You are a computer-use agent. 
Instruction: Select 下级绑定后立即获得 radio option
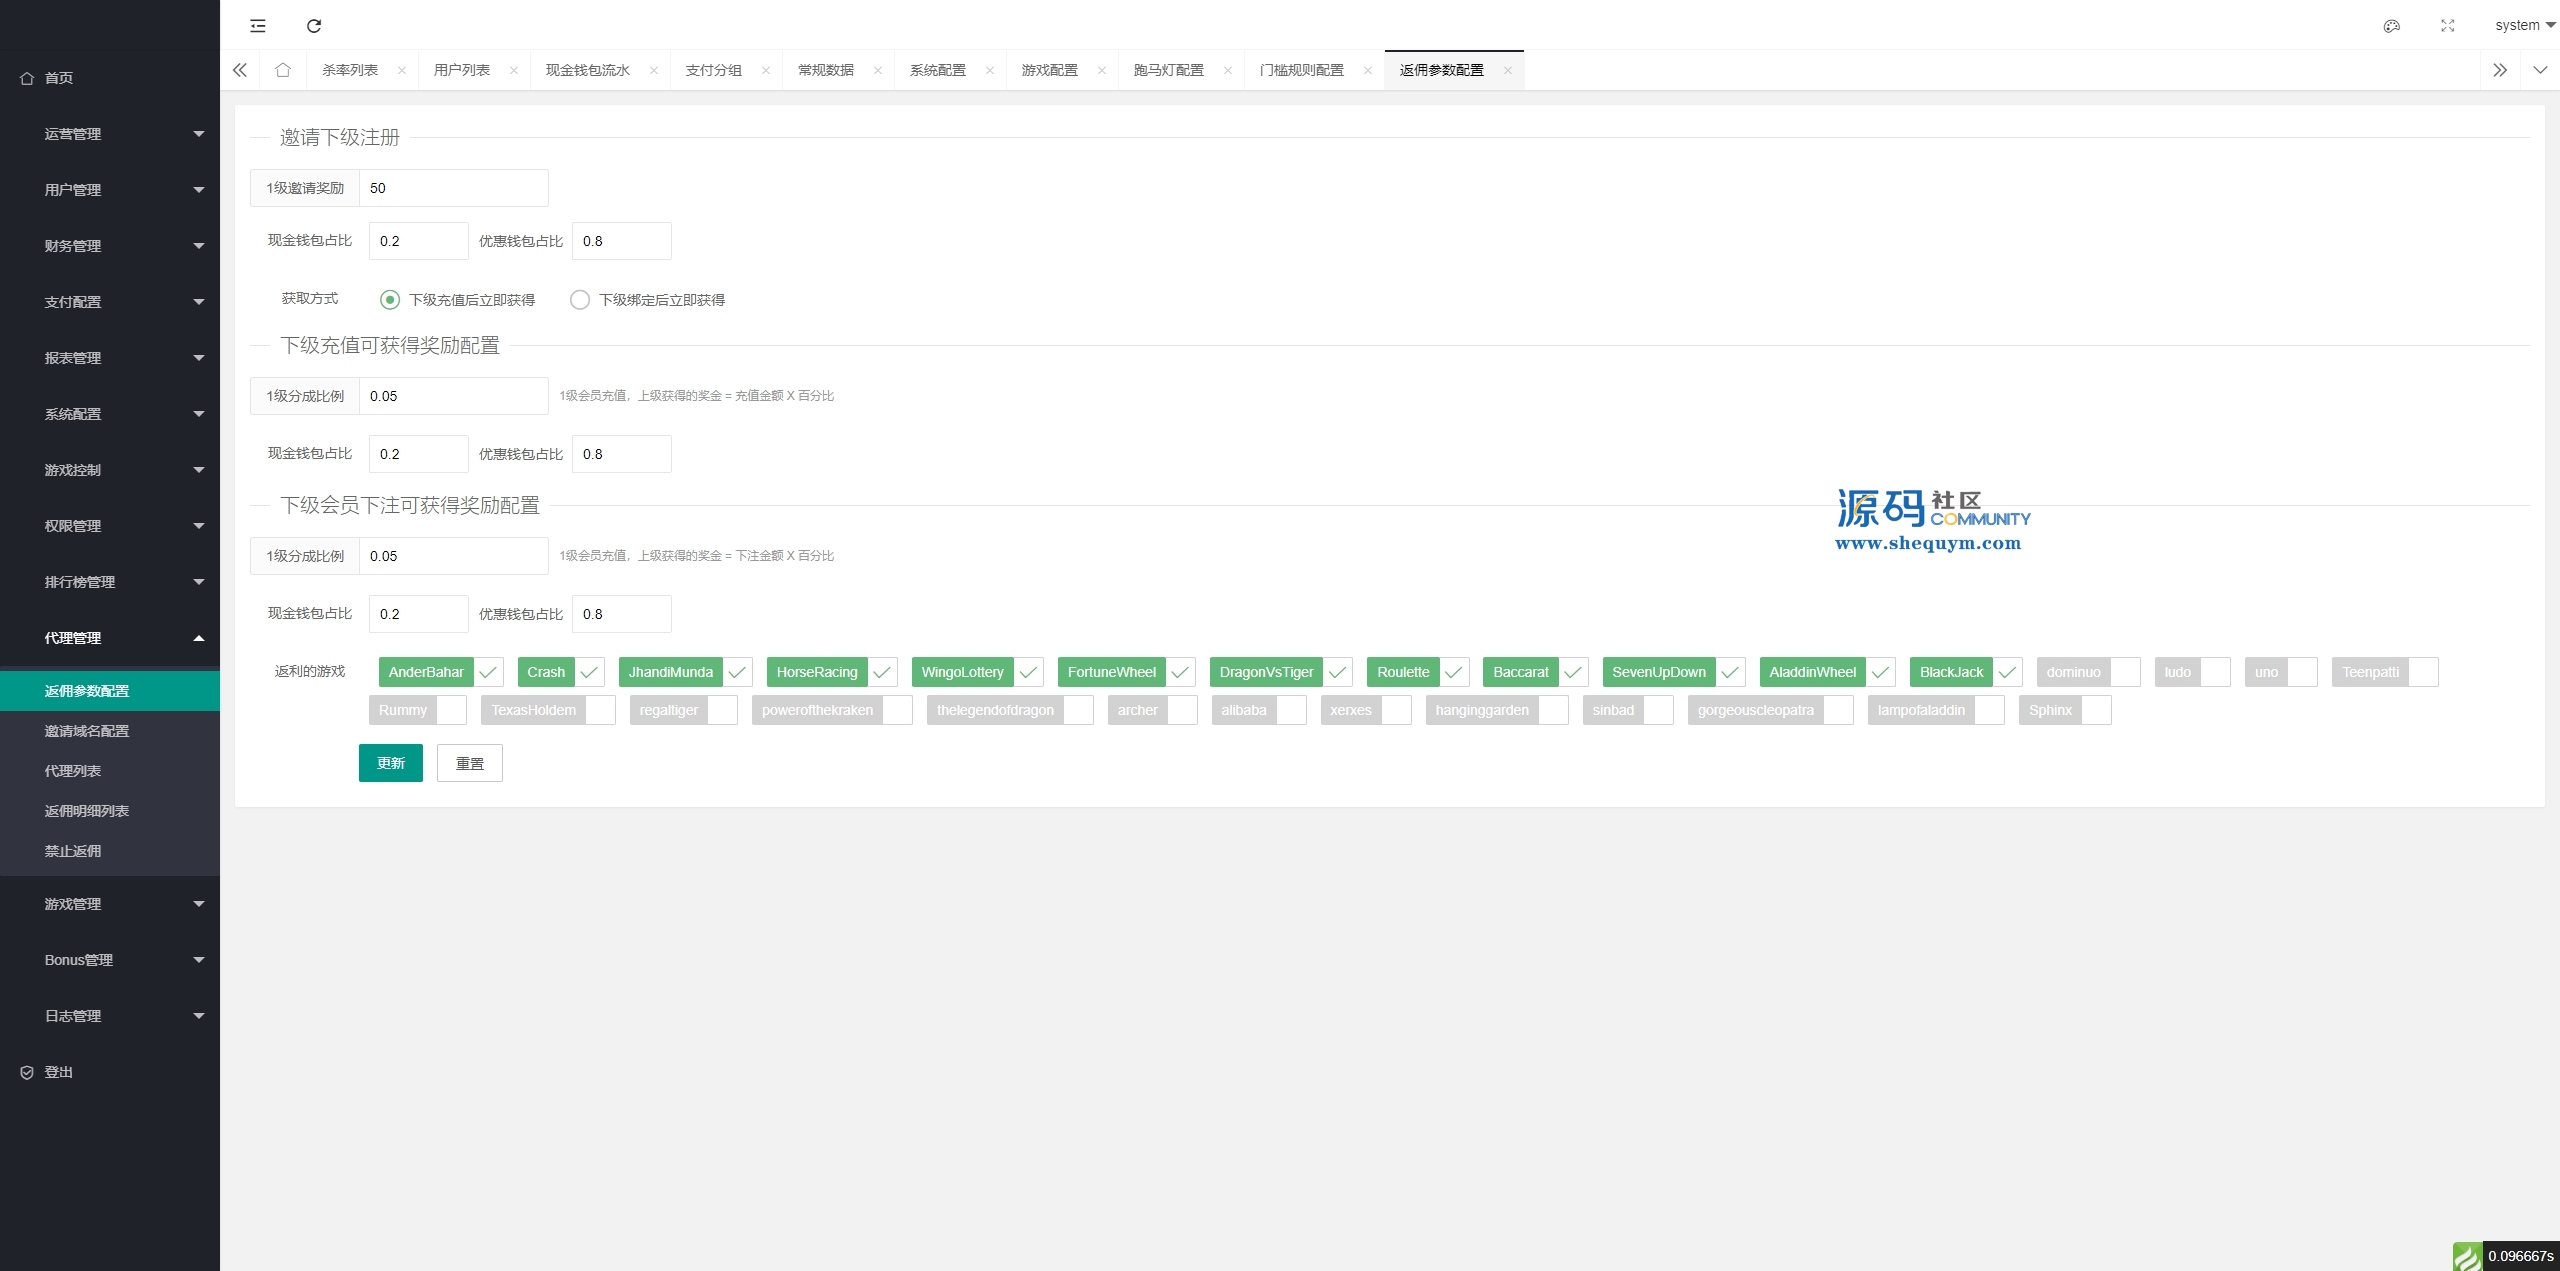coord(580,300)
